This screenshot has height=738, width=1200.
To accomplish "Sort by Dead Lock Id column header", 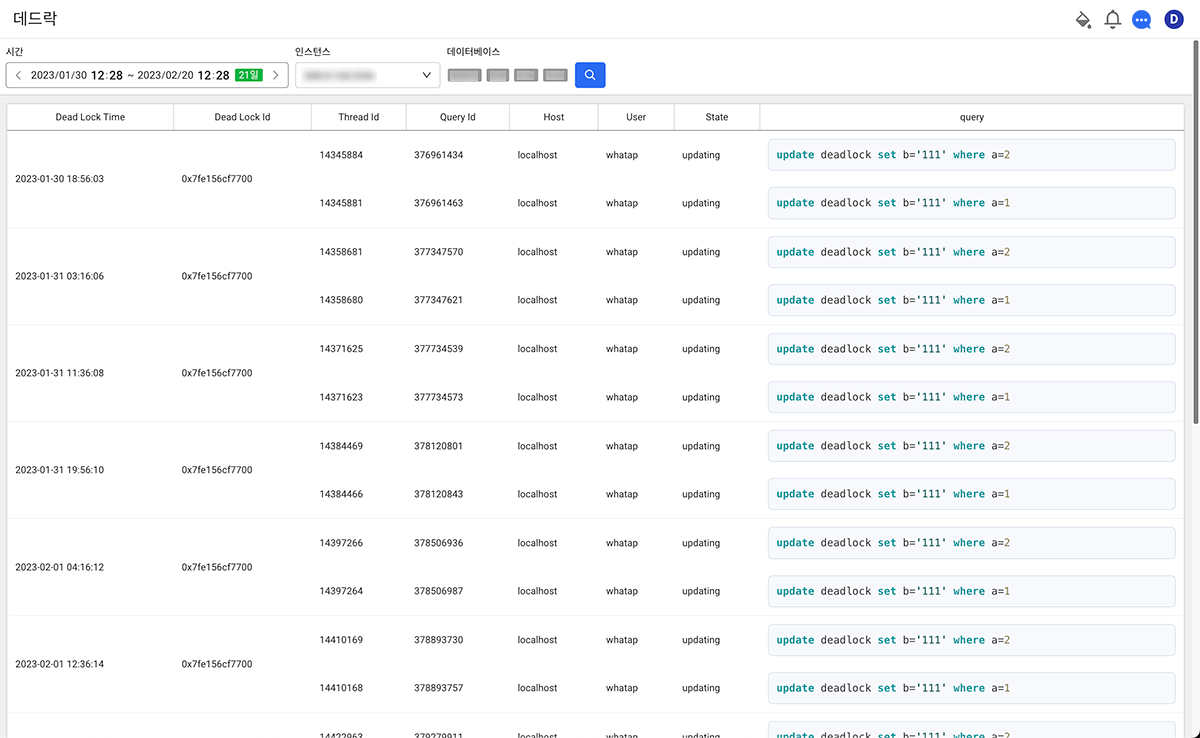I will pos(242,117).
